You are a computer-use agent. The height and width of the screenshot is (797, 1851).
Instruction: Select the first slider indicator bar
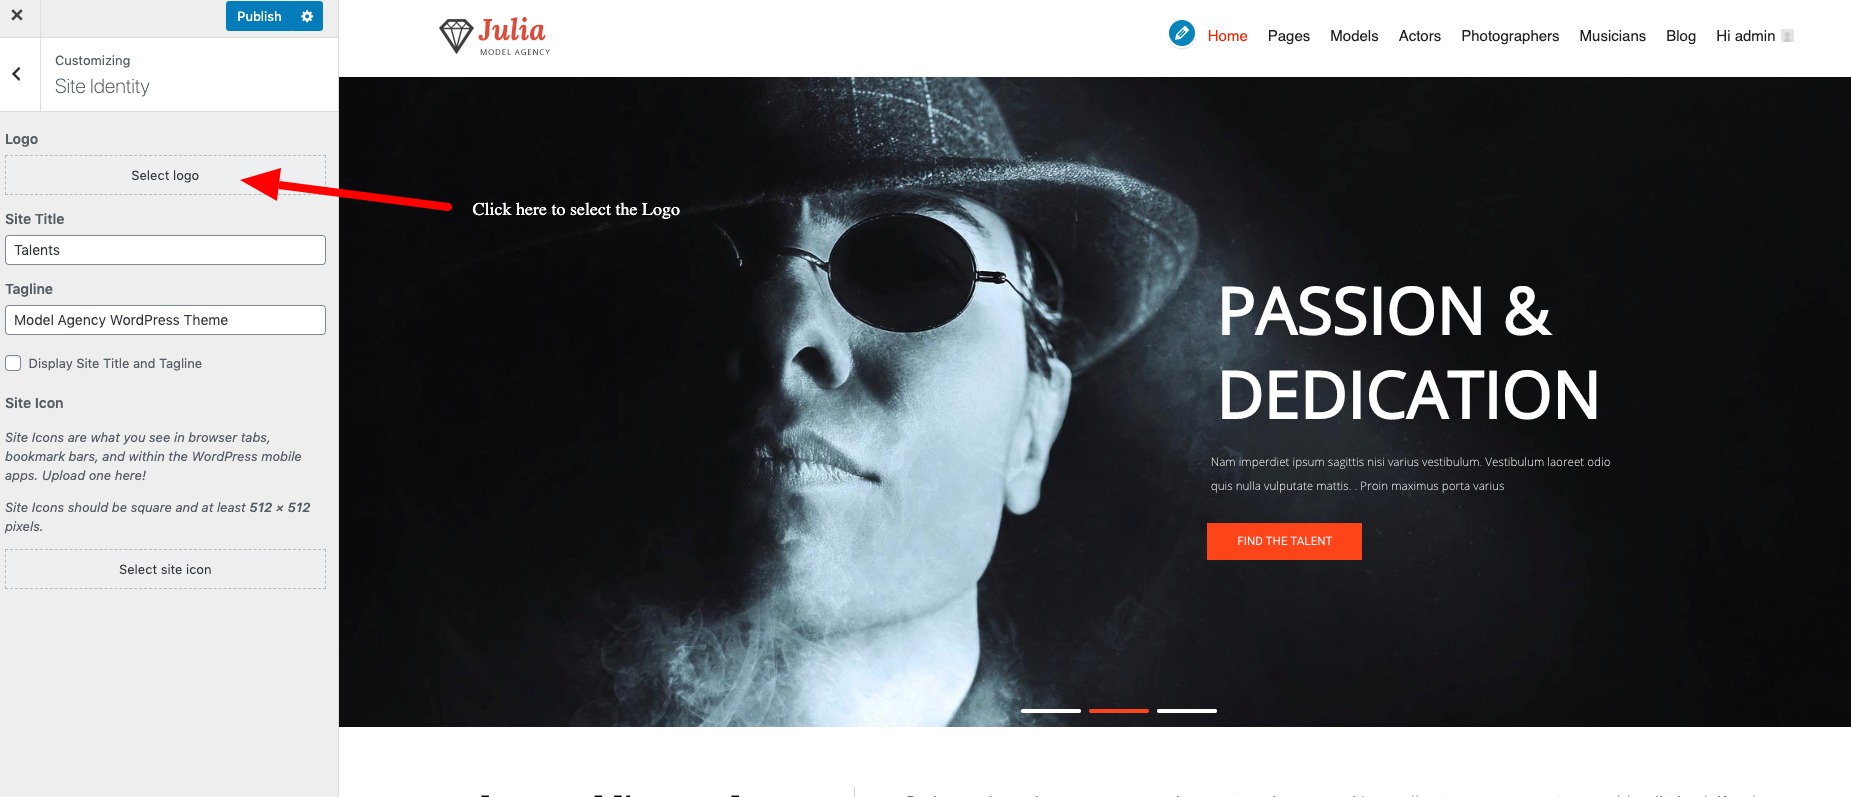(x=1050, y=711)
